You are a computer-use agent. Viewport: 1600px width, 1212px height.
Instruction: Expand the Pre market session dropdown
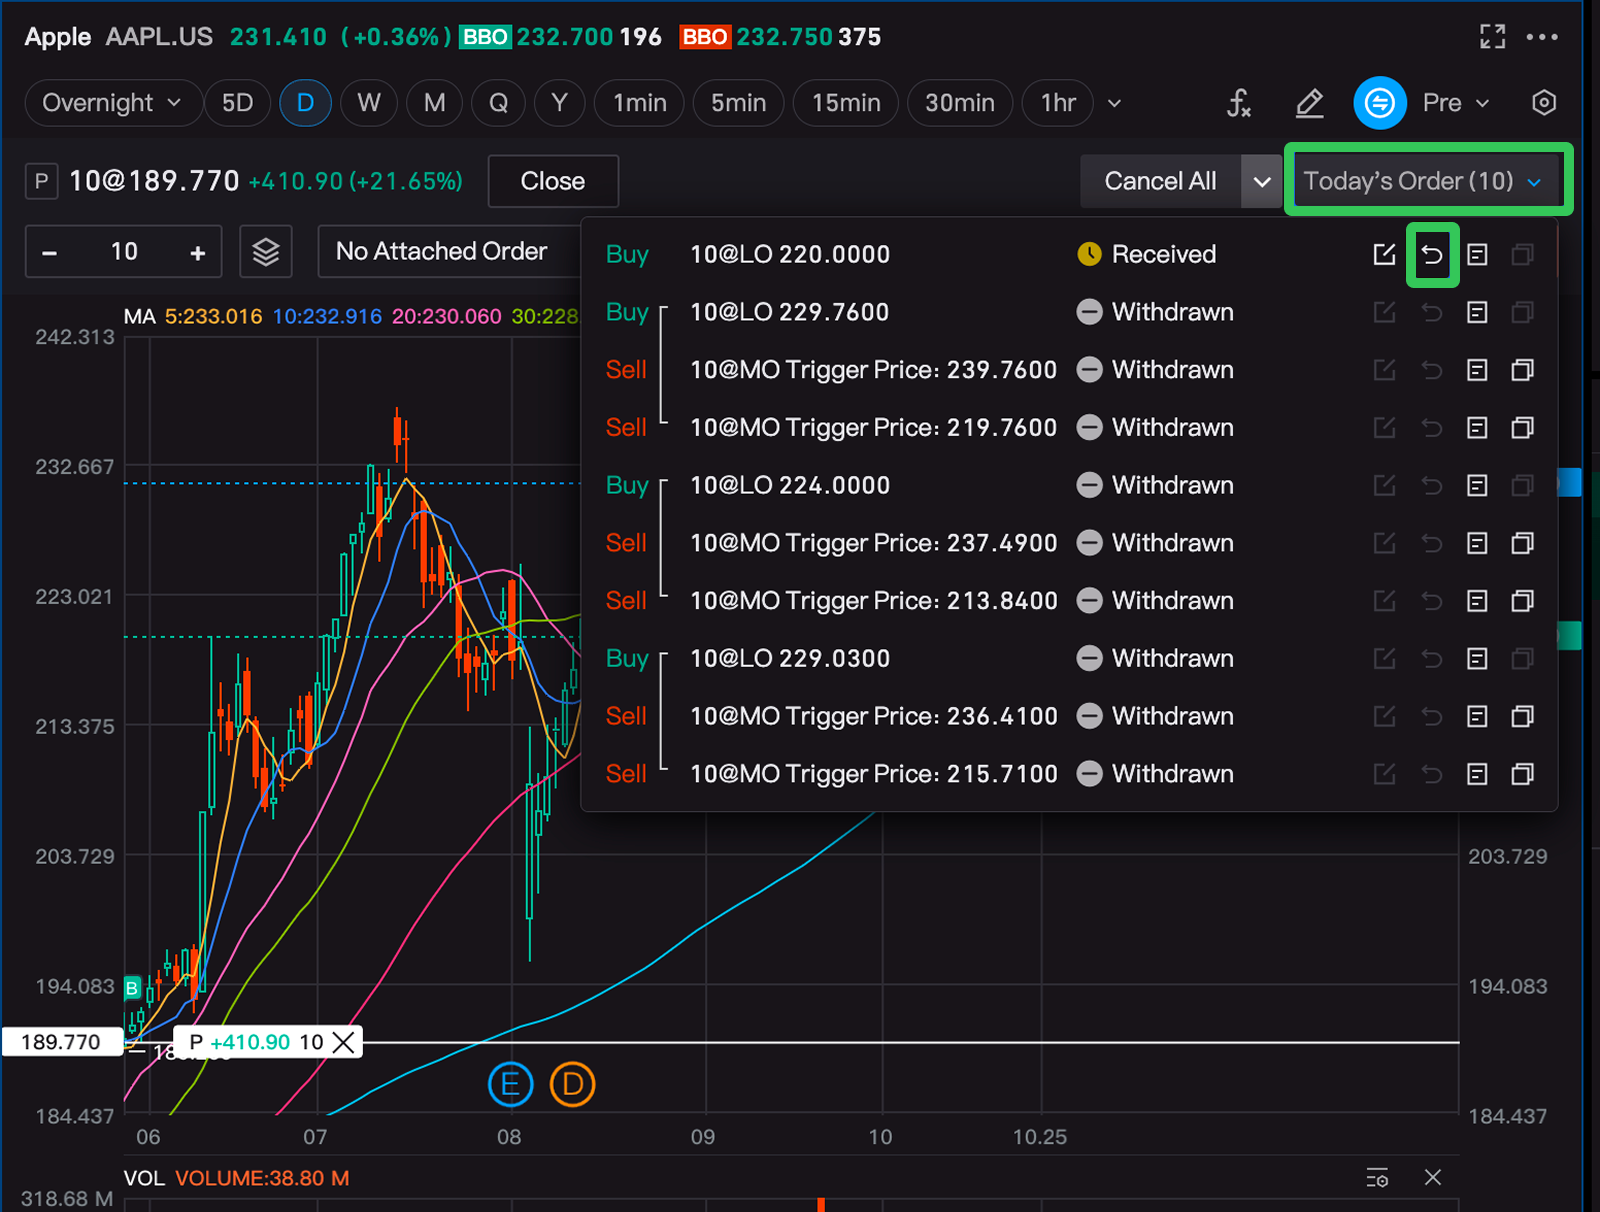pos(1455,103)
